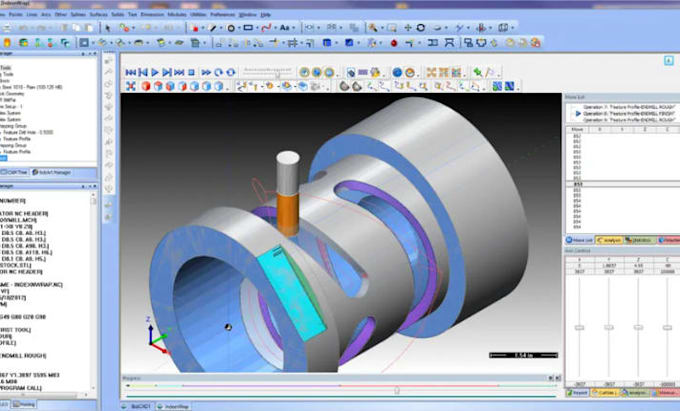680x411 pixels.
Task: Select the Aa text tool
Action: pos(284,28)
